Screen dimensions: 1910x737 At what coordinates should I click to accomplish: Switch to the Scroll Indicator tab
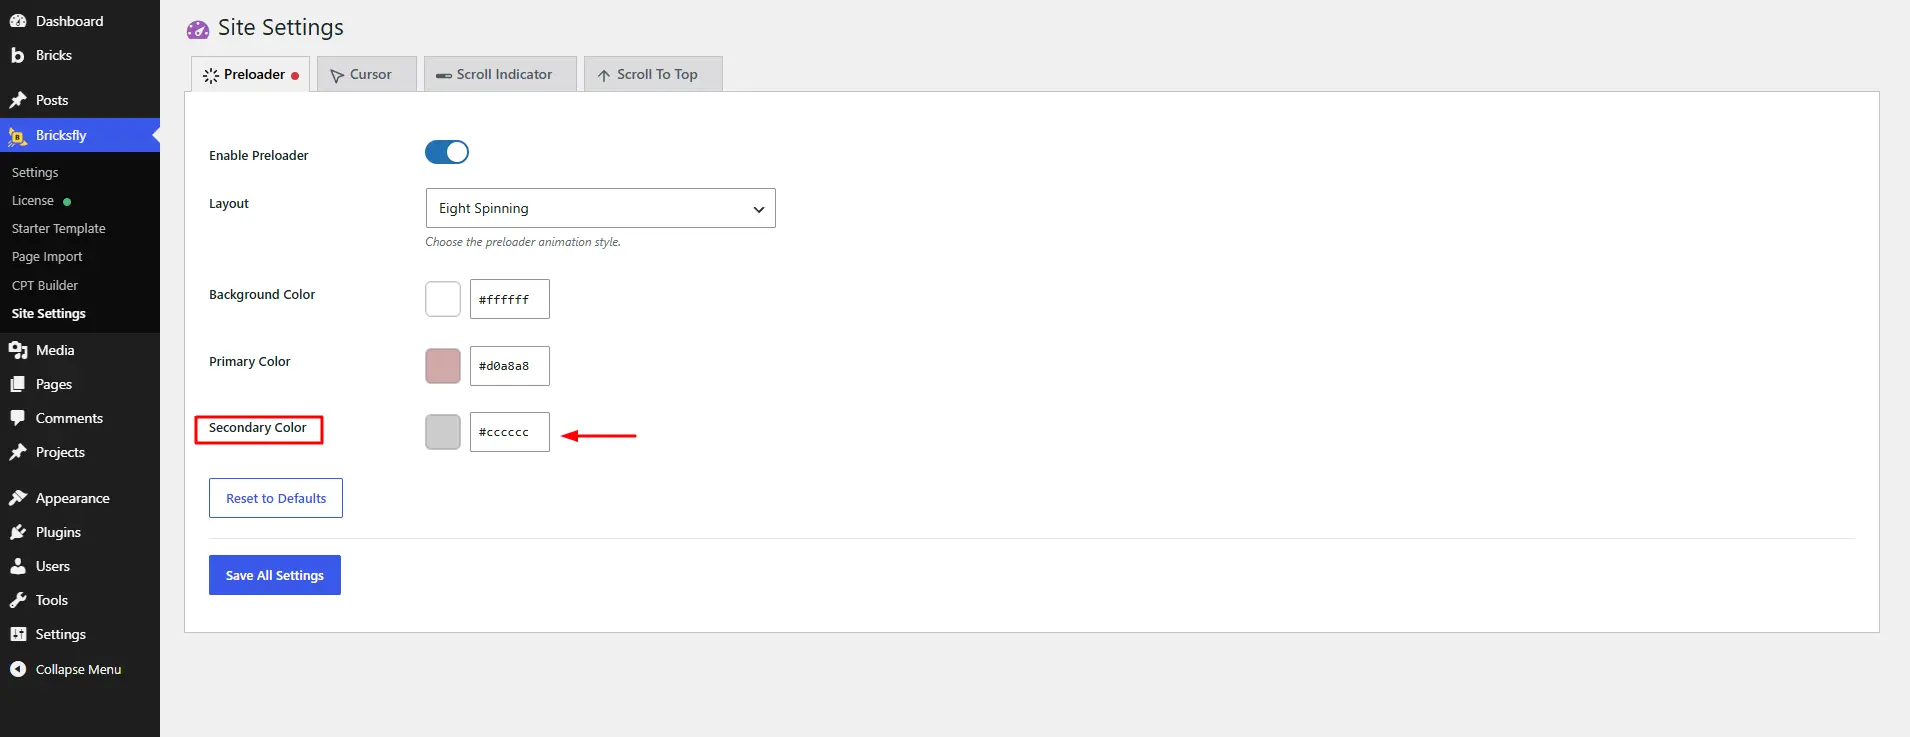click(x=500, y=74)
